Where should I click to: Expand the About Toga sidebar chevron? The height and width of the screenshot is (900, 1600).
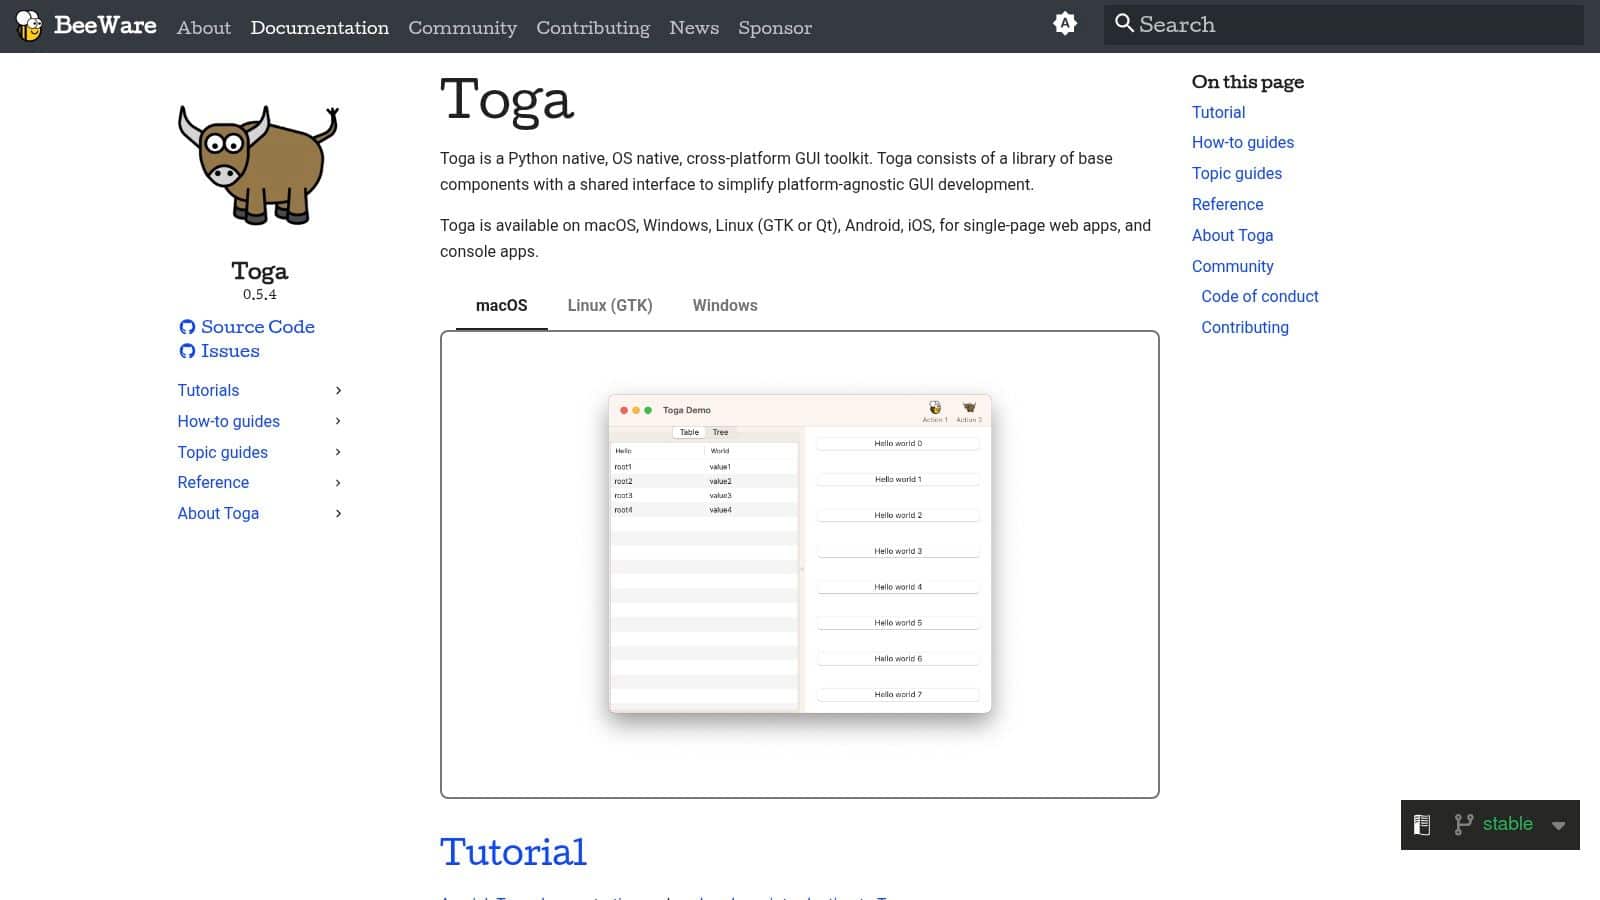point(338,513)
